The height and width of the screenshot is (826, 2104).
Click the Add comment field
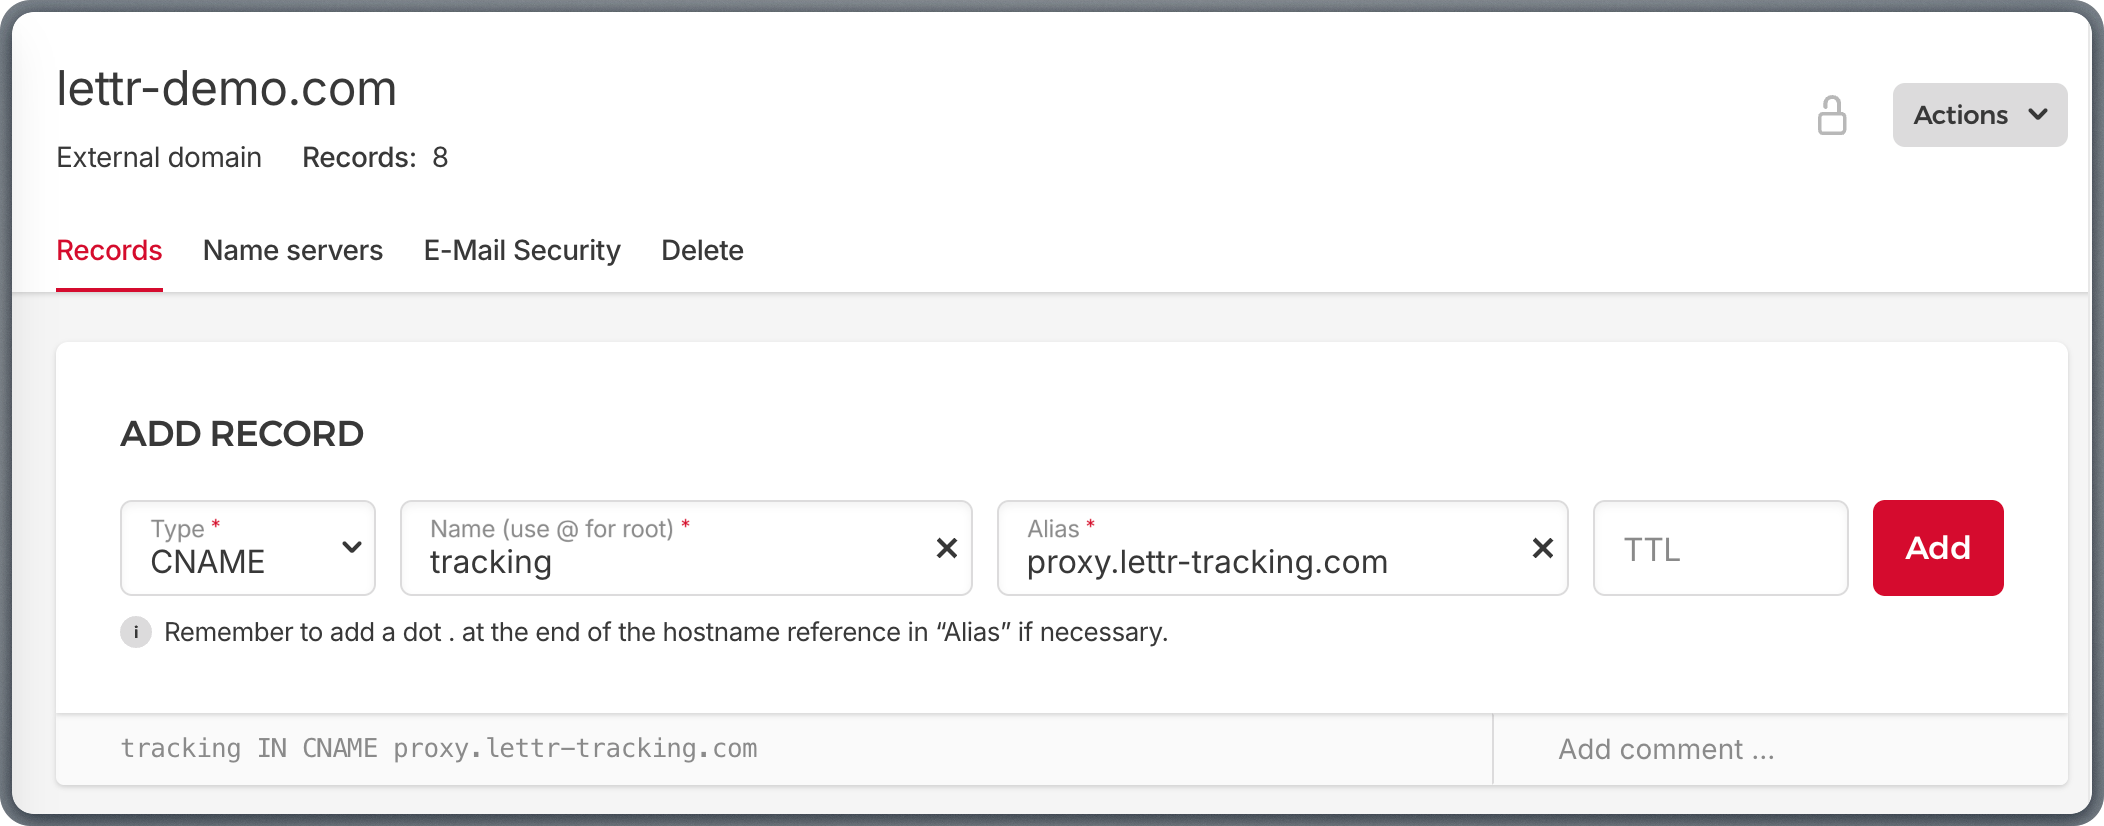[x=1663, y=748]
